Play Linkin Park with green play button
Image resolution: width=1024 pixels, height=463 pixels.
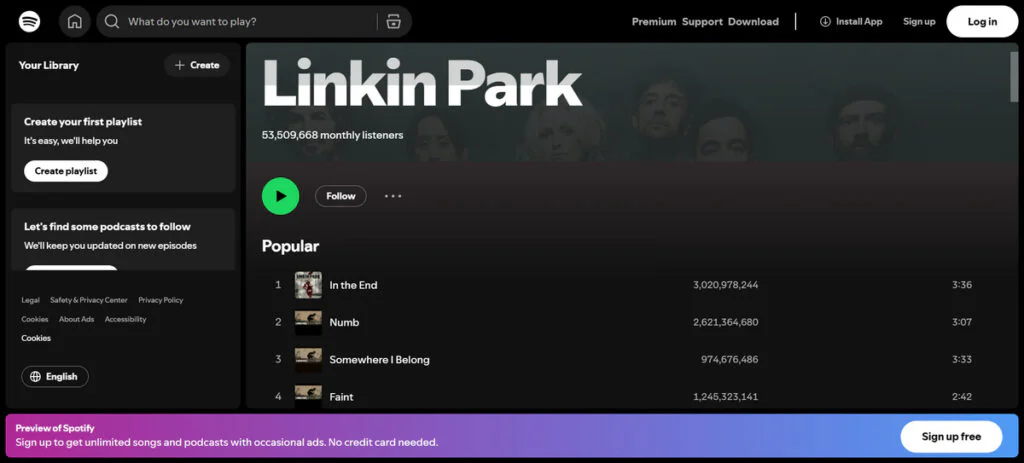(x=280, y=196)
